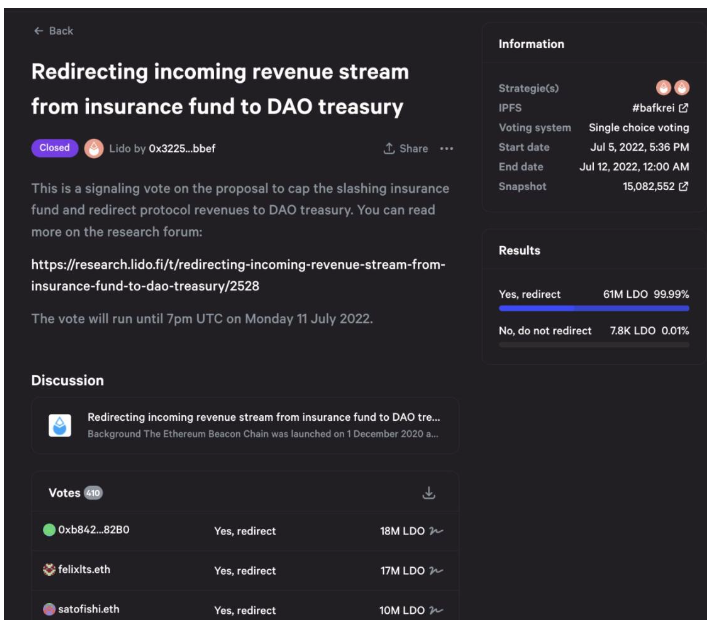The width and height of the screenshot is (713, 625).
Task: Click the green avatar of 0xb842...82B0
Action: [49, 529]
